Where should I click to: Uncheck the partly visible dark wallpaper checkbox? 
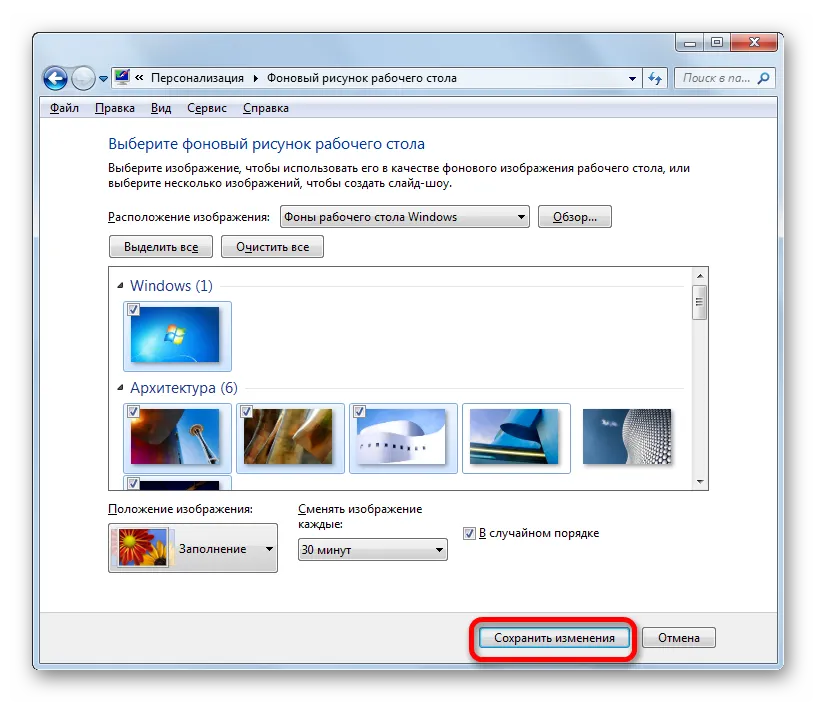coord(133,483)
